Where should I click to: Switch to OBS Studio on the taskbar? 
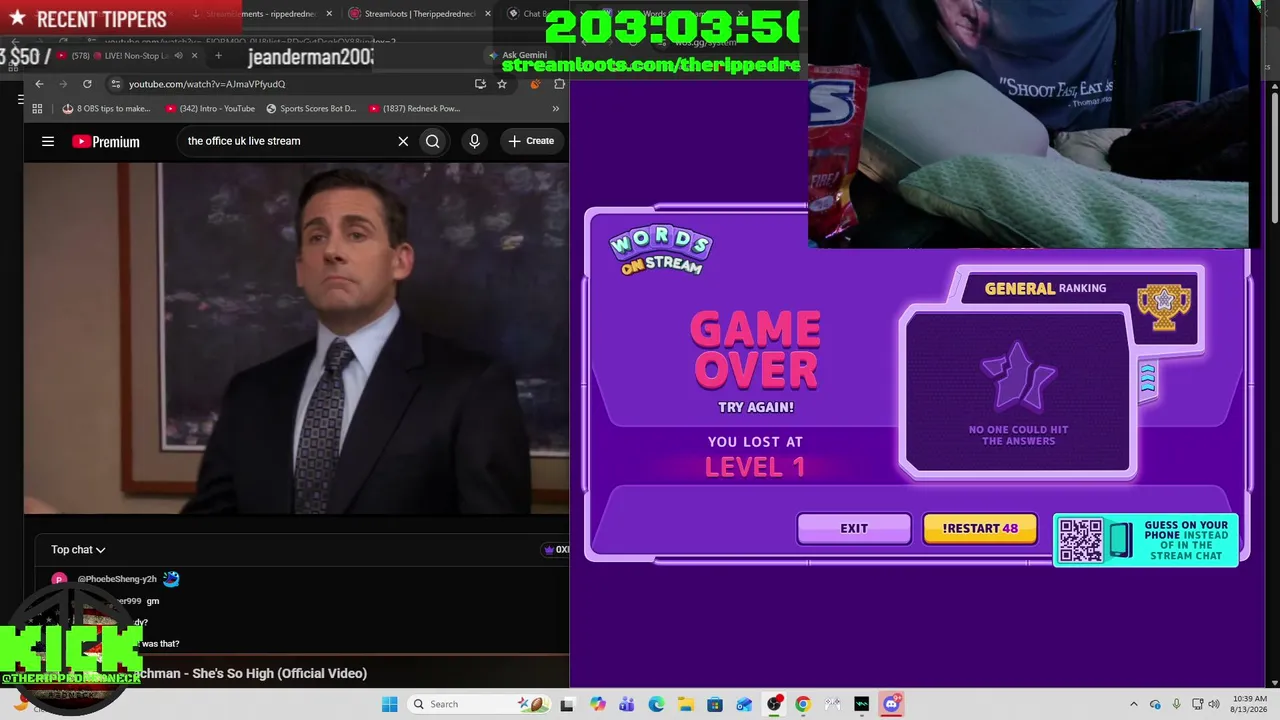click(x=774, y=704)
